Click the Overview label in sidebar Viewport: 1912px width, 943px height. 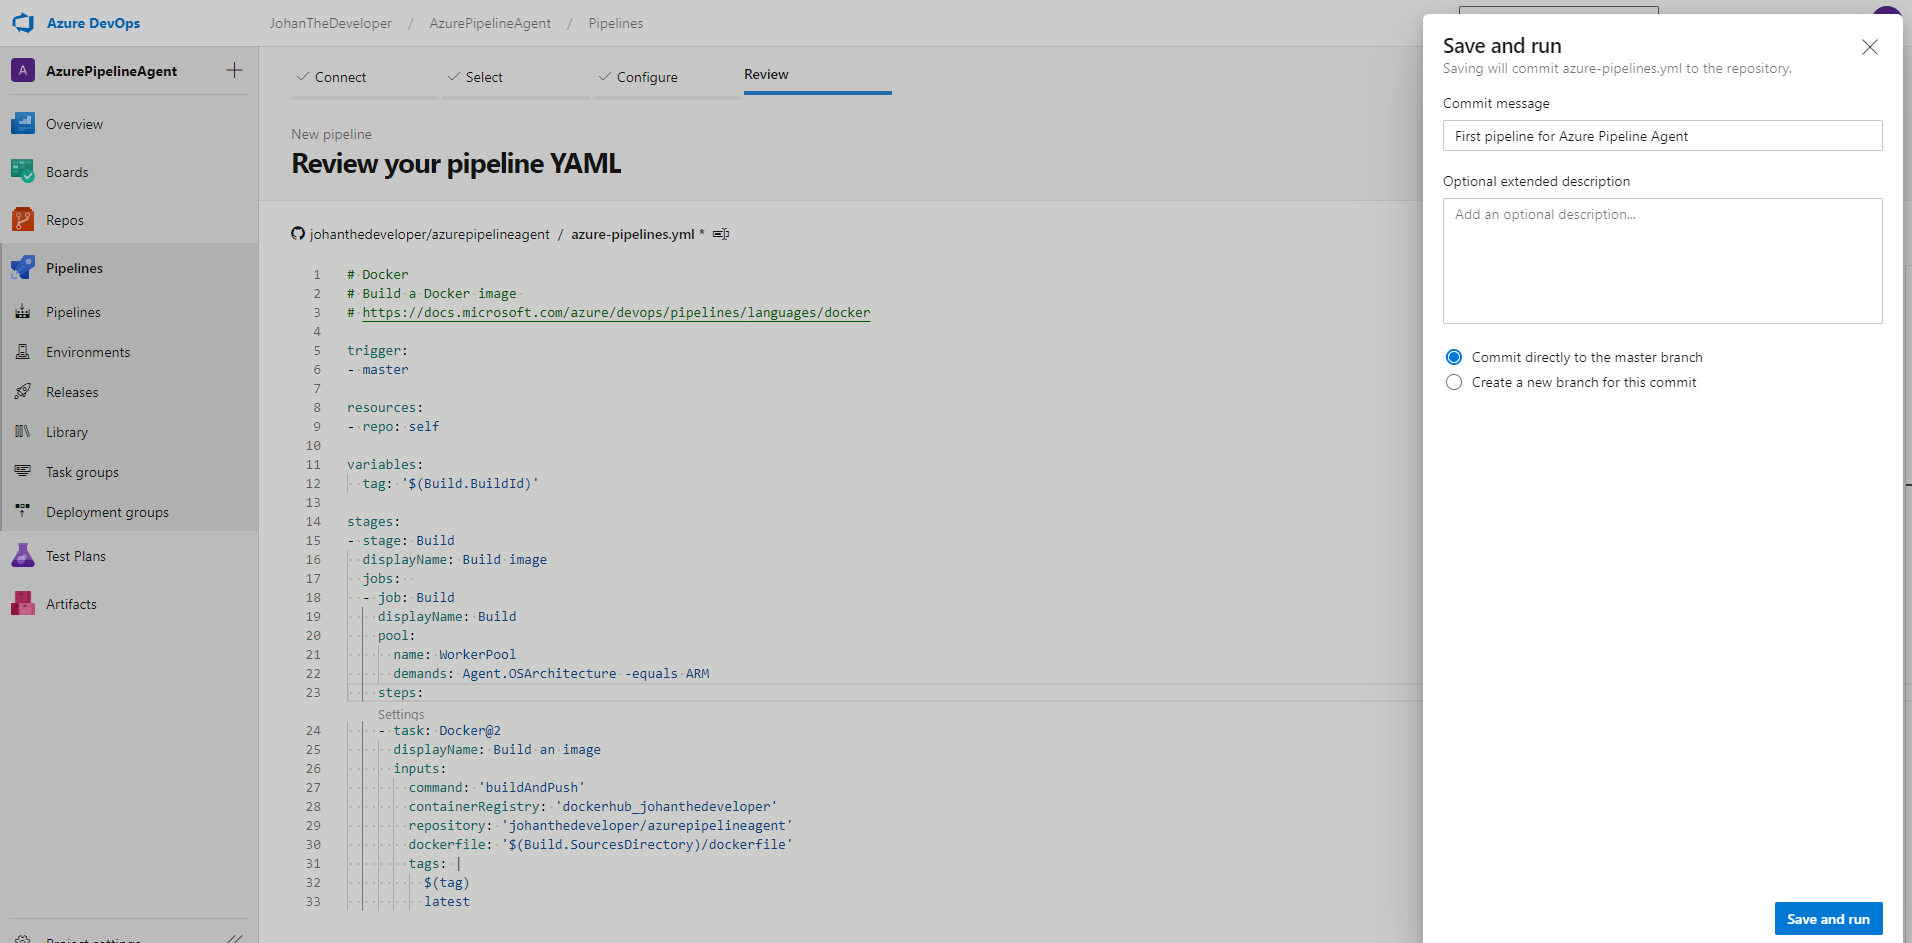point(74,124)
